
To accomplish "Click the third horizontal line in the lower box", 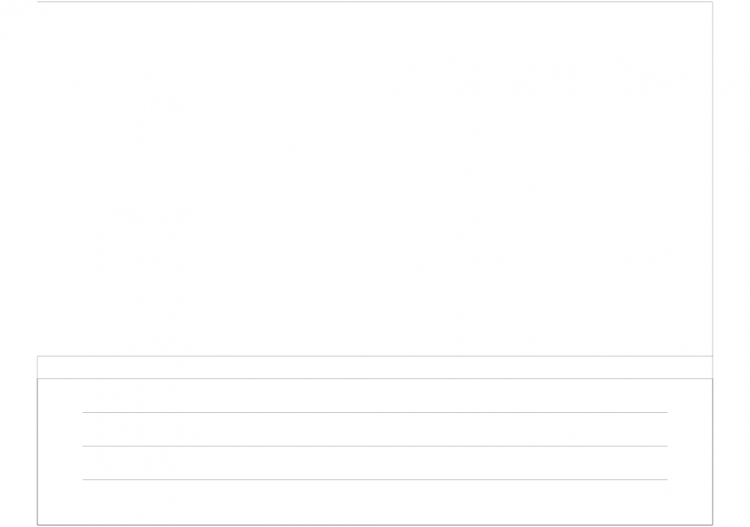I will coord(375,479).
